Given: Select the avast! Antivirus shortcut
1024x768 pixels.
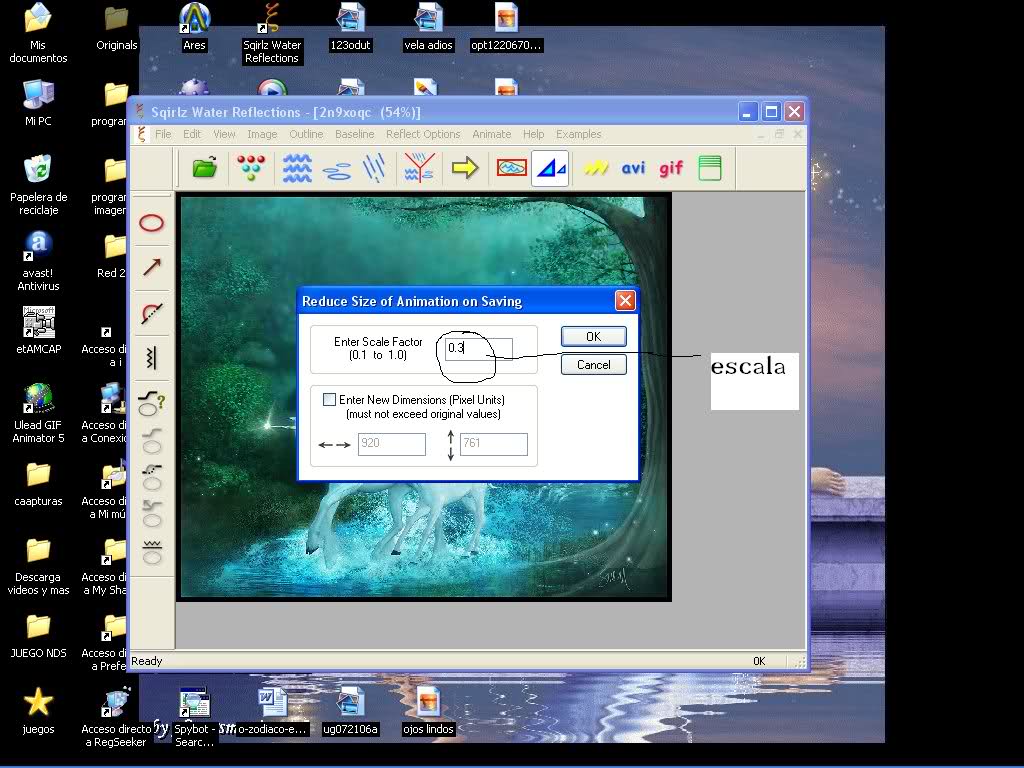Looking at the screenshot, I should tap(39, 261).
